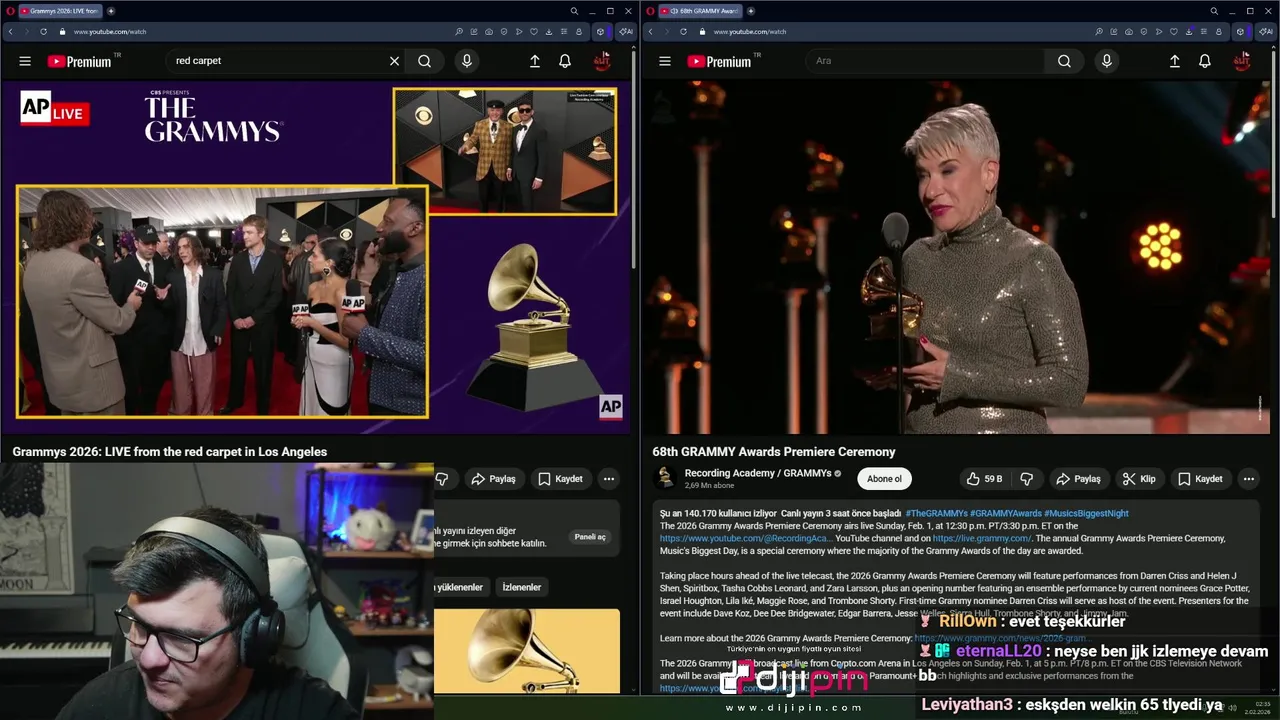Select the 'İzlenenler' filter chip

(x=521, y=587)
